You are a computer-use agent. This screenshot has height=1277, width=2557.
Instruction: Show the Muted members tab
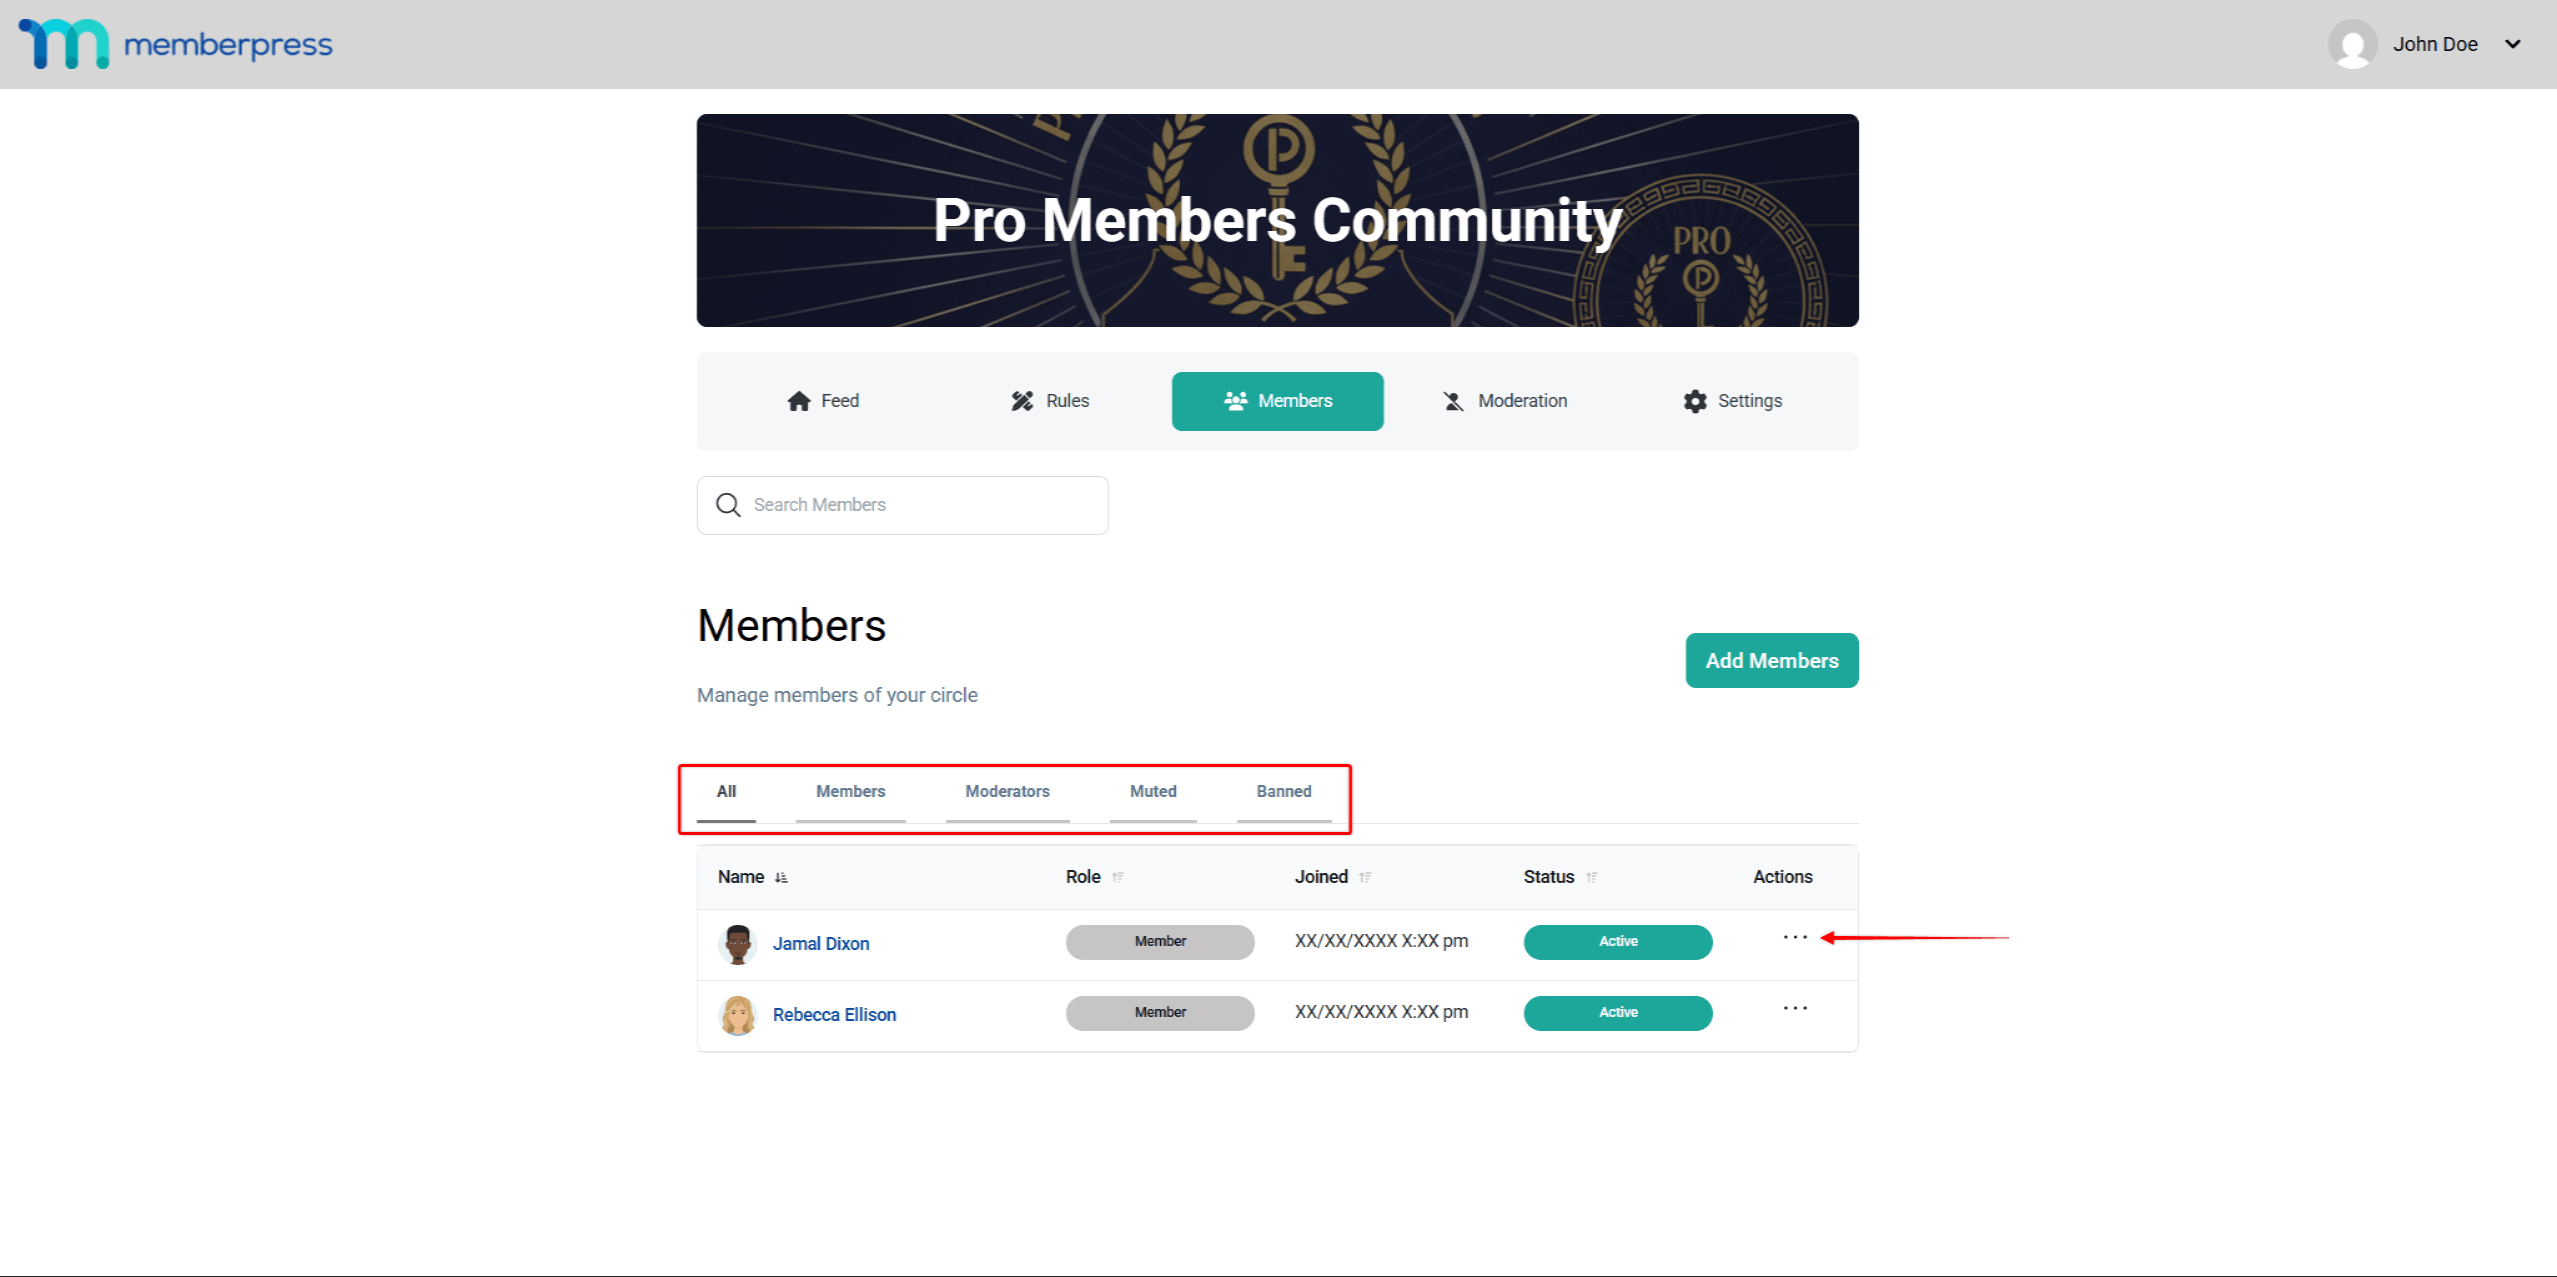pos(1153,792)
